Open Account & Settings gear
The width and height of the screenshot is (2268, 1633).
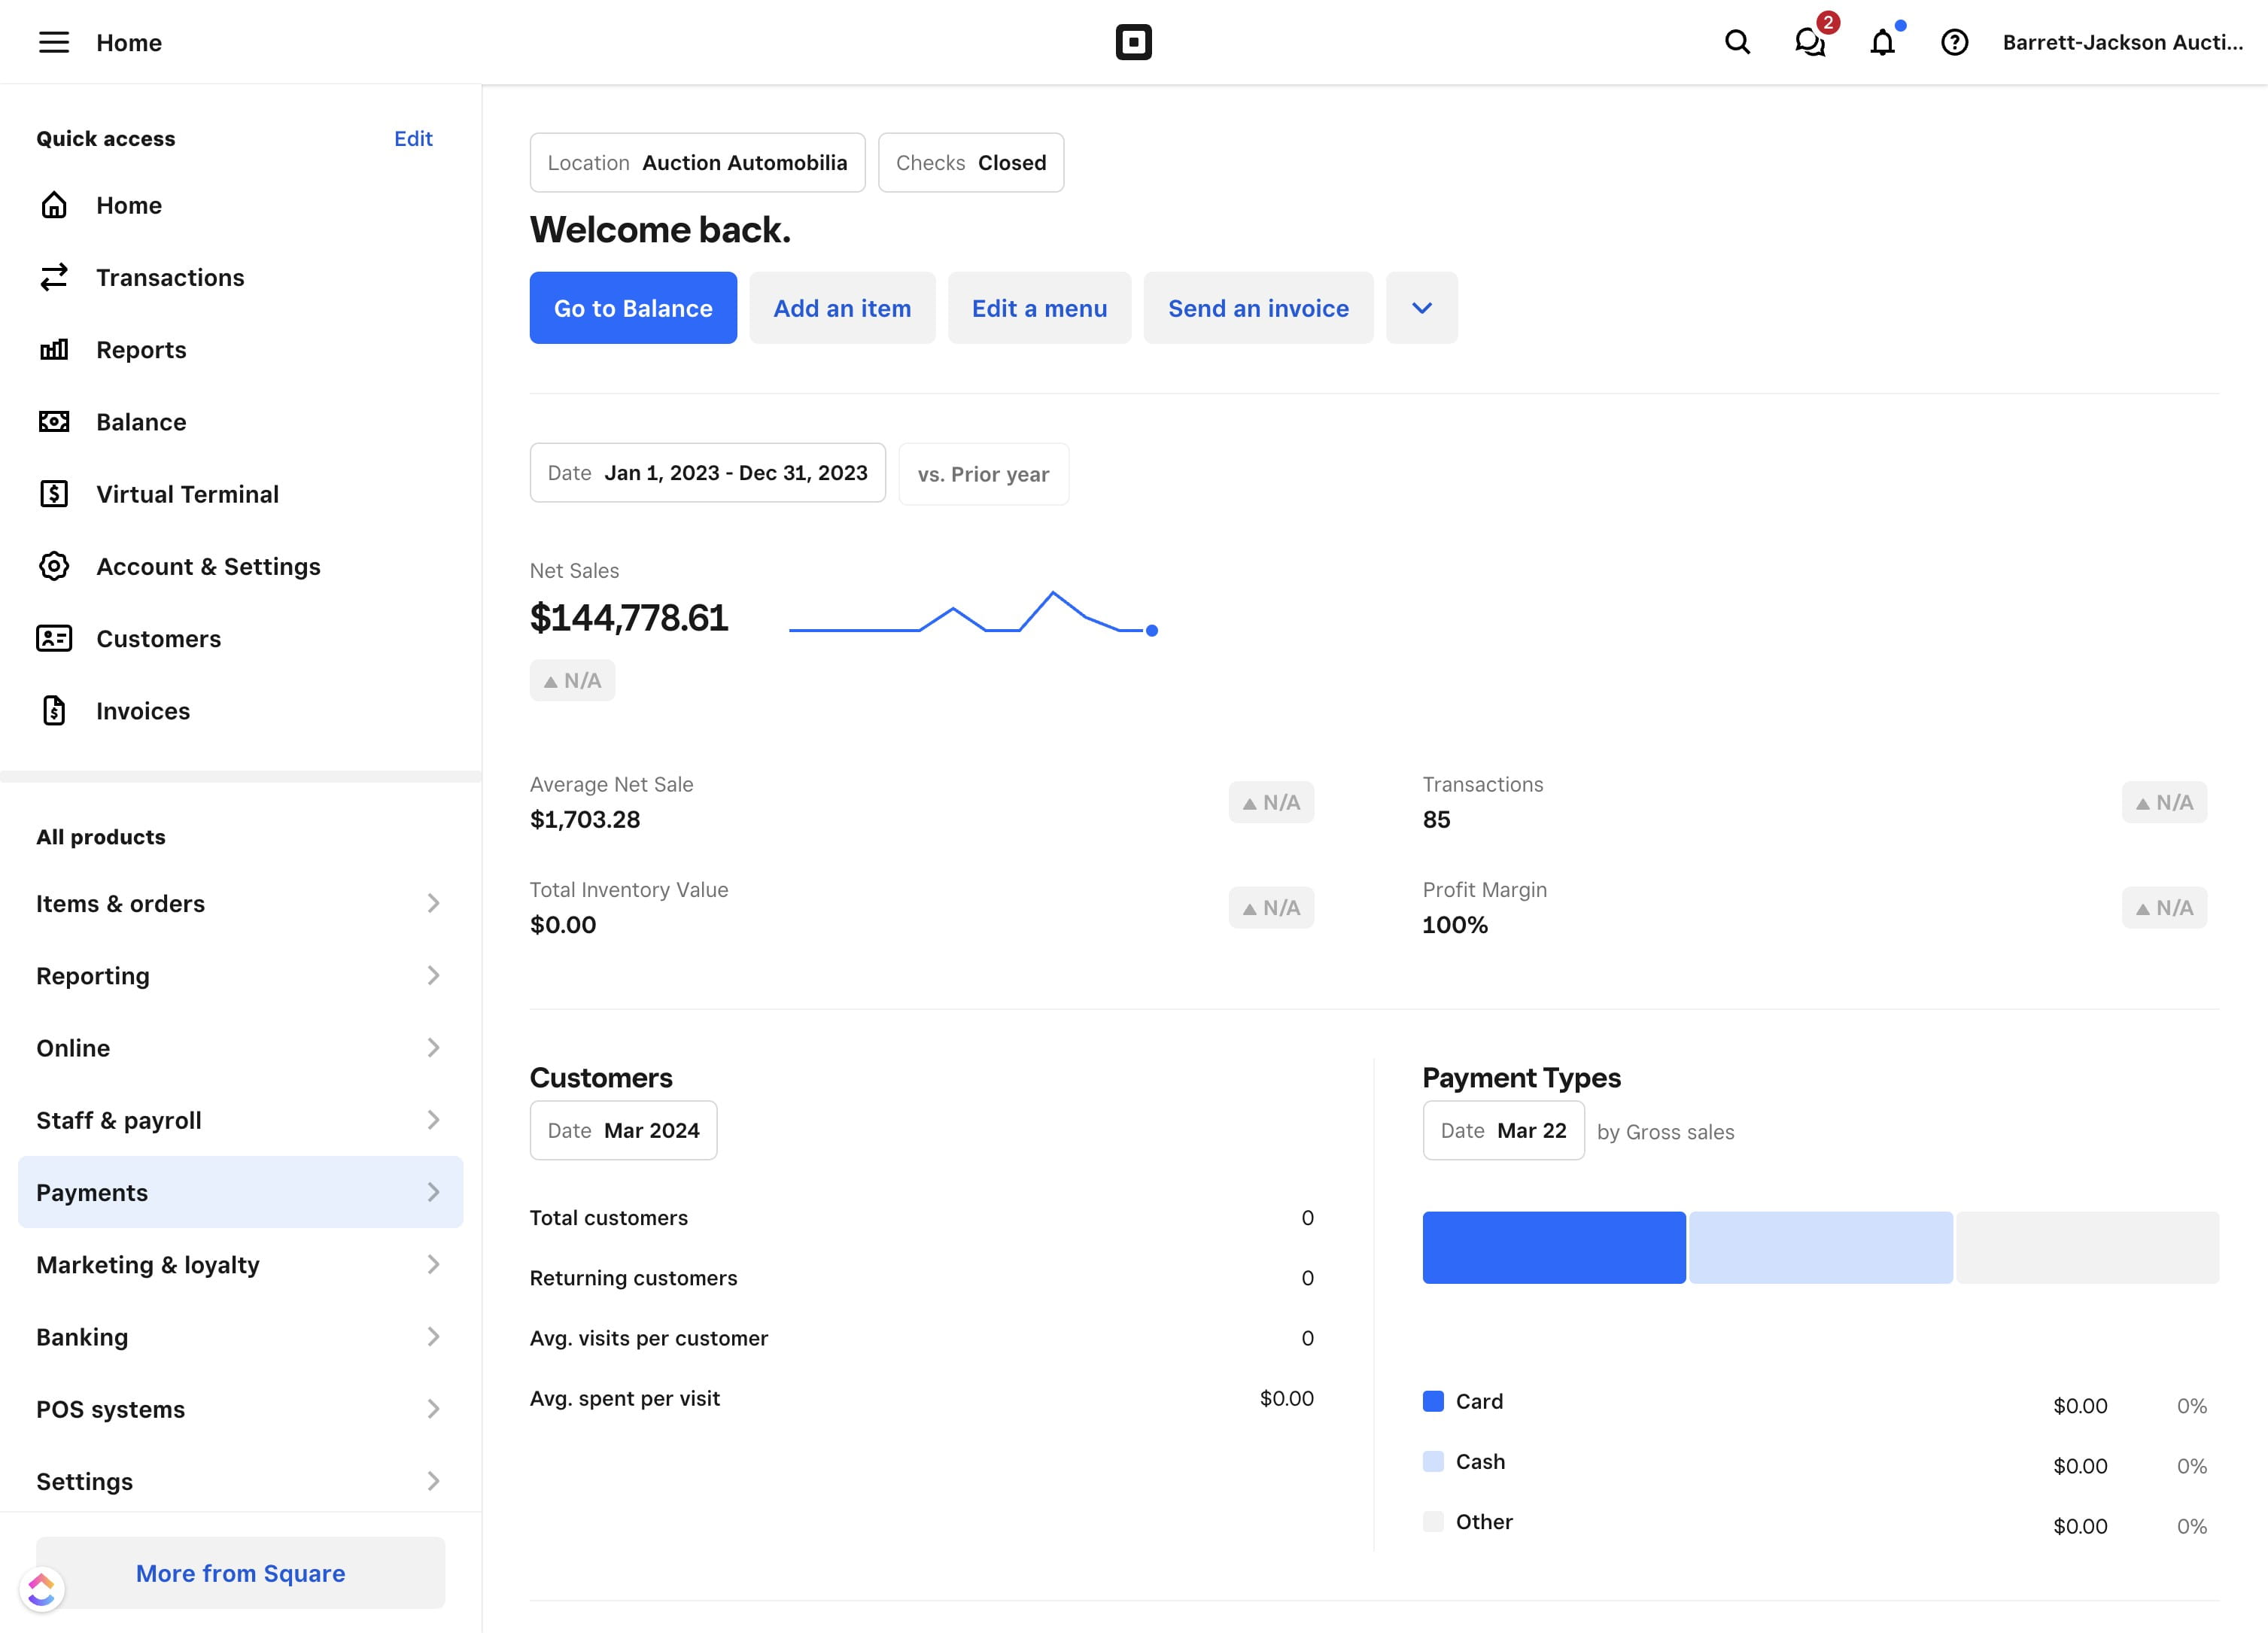(208, 566)
